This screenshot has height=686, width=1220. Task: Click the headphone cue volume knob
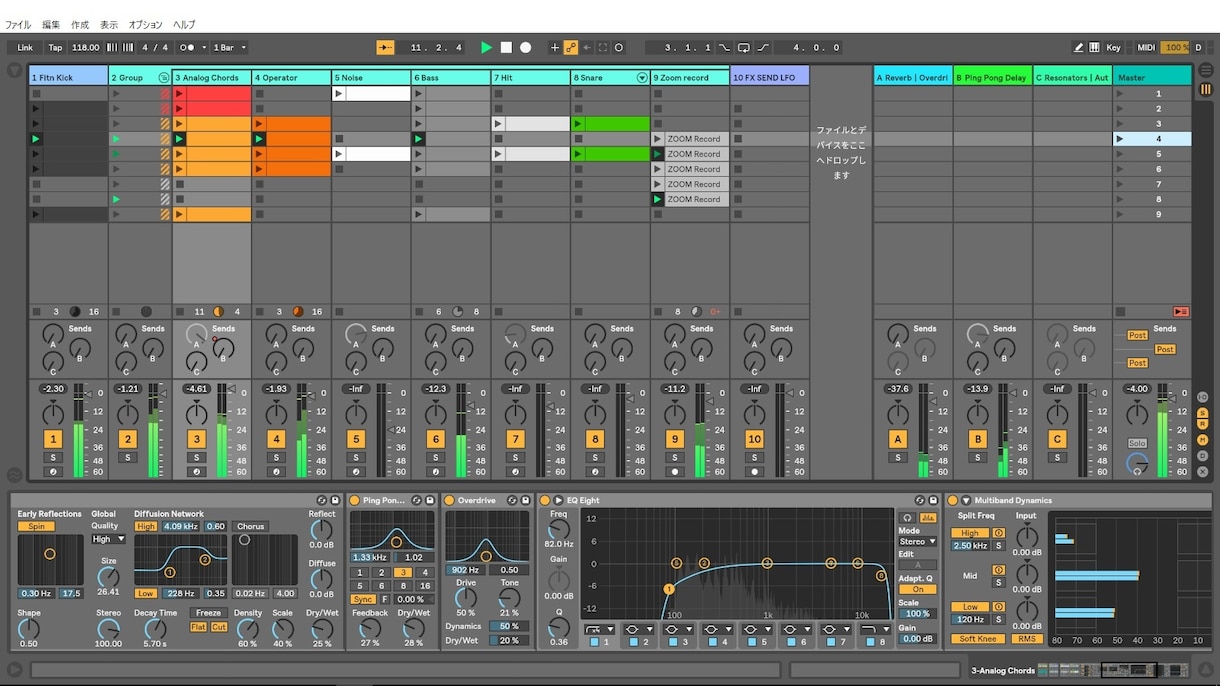1137,463
